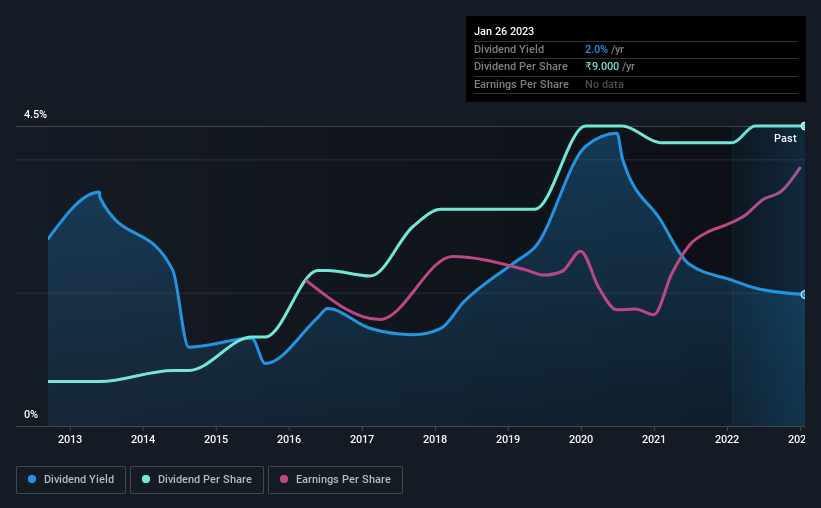Click the Jan 26 2023 tooltip date
The height and width of the screenshot is (508, 821).
(x=504, y=31)
